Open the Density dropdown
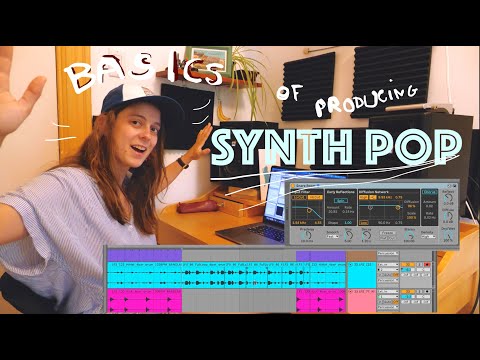This screenshot has width=480, height=360. 428,237
